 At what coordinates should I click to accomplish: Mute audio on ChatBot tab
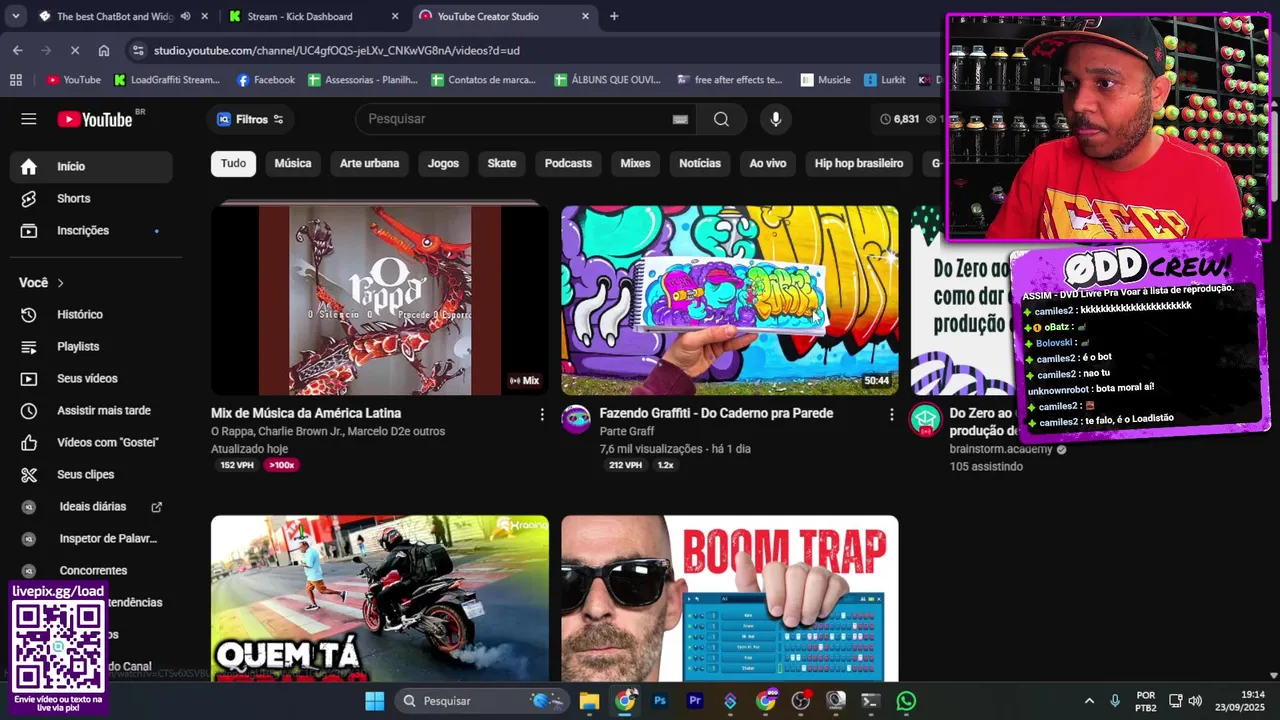click(185, 16)
